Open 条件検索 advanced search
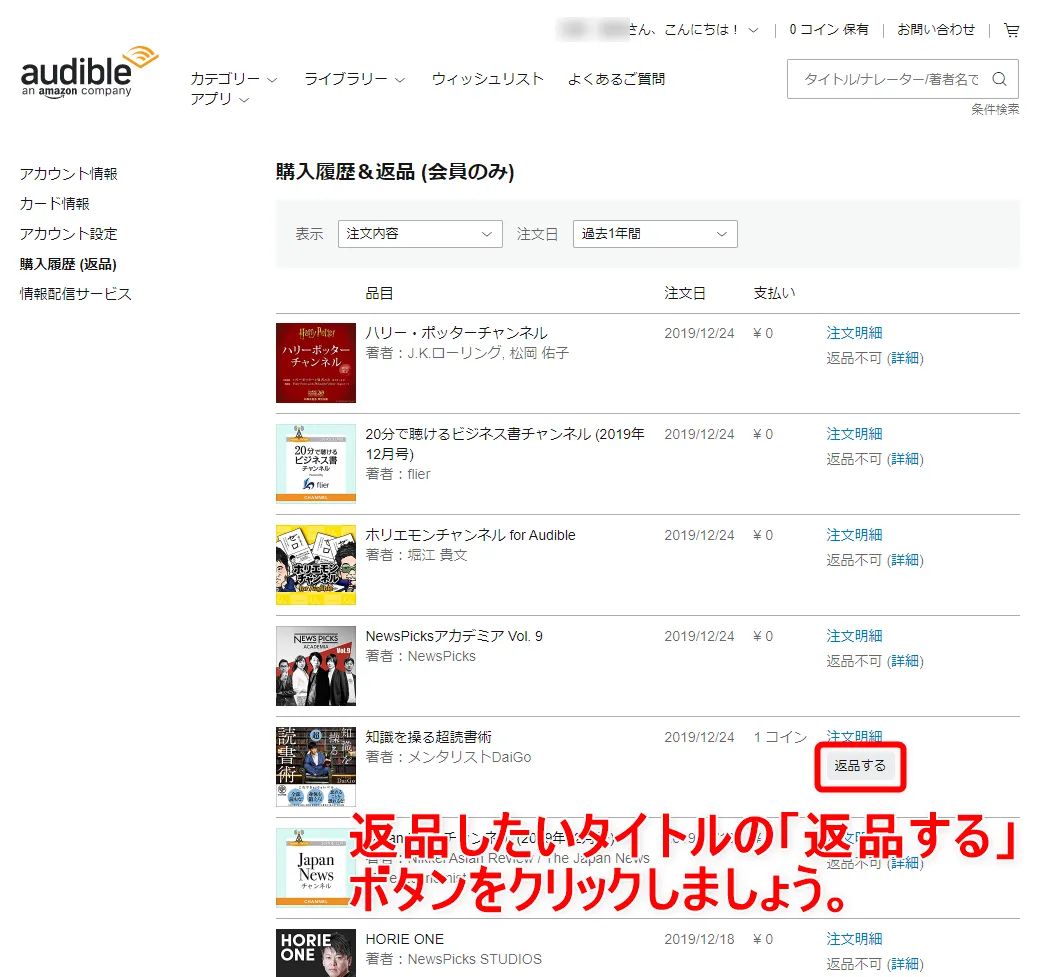The image size is (1050, 977). [995, 109]
